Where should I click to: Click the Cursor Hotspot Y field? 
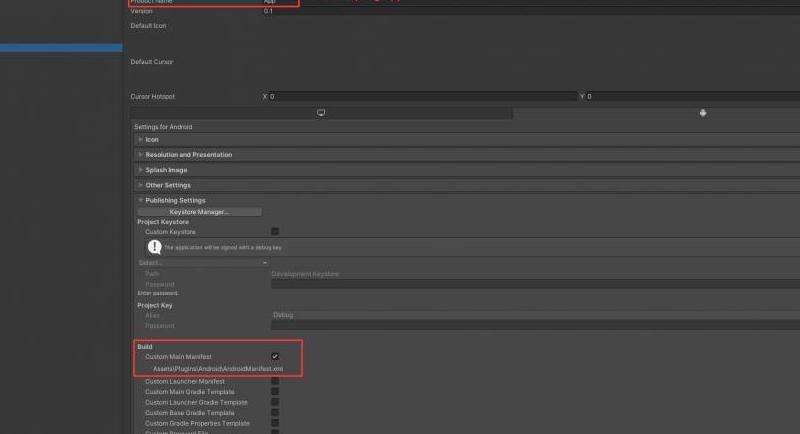point(692,97)
